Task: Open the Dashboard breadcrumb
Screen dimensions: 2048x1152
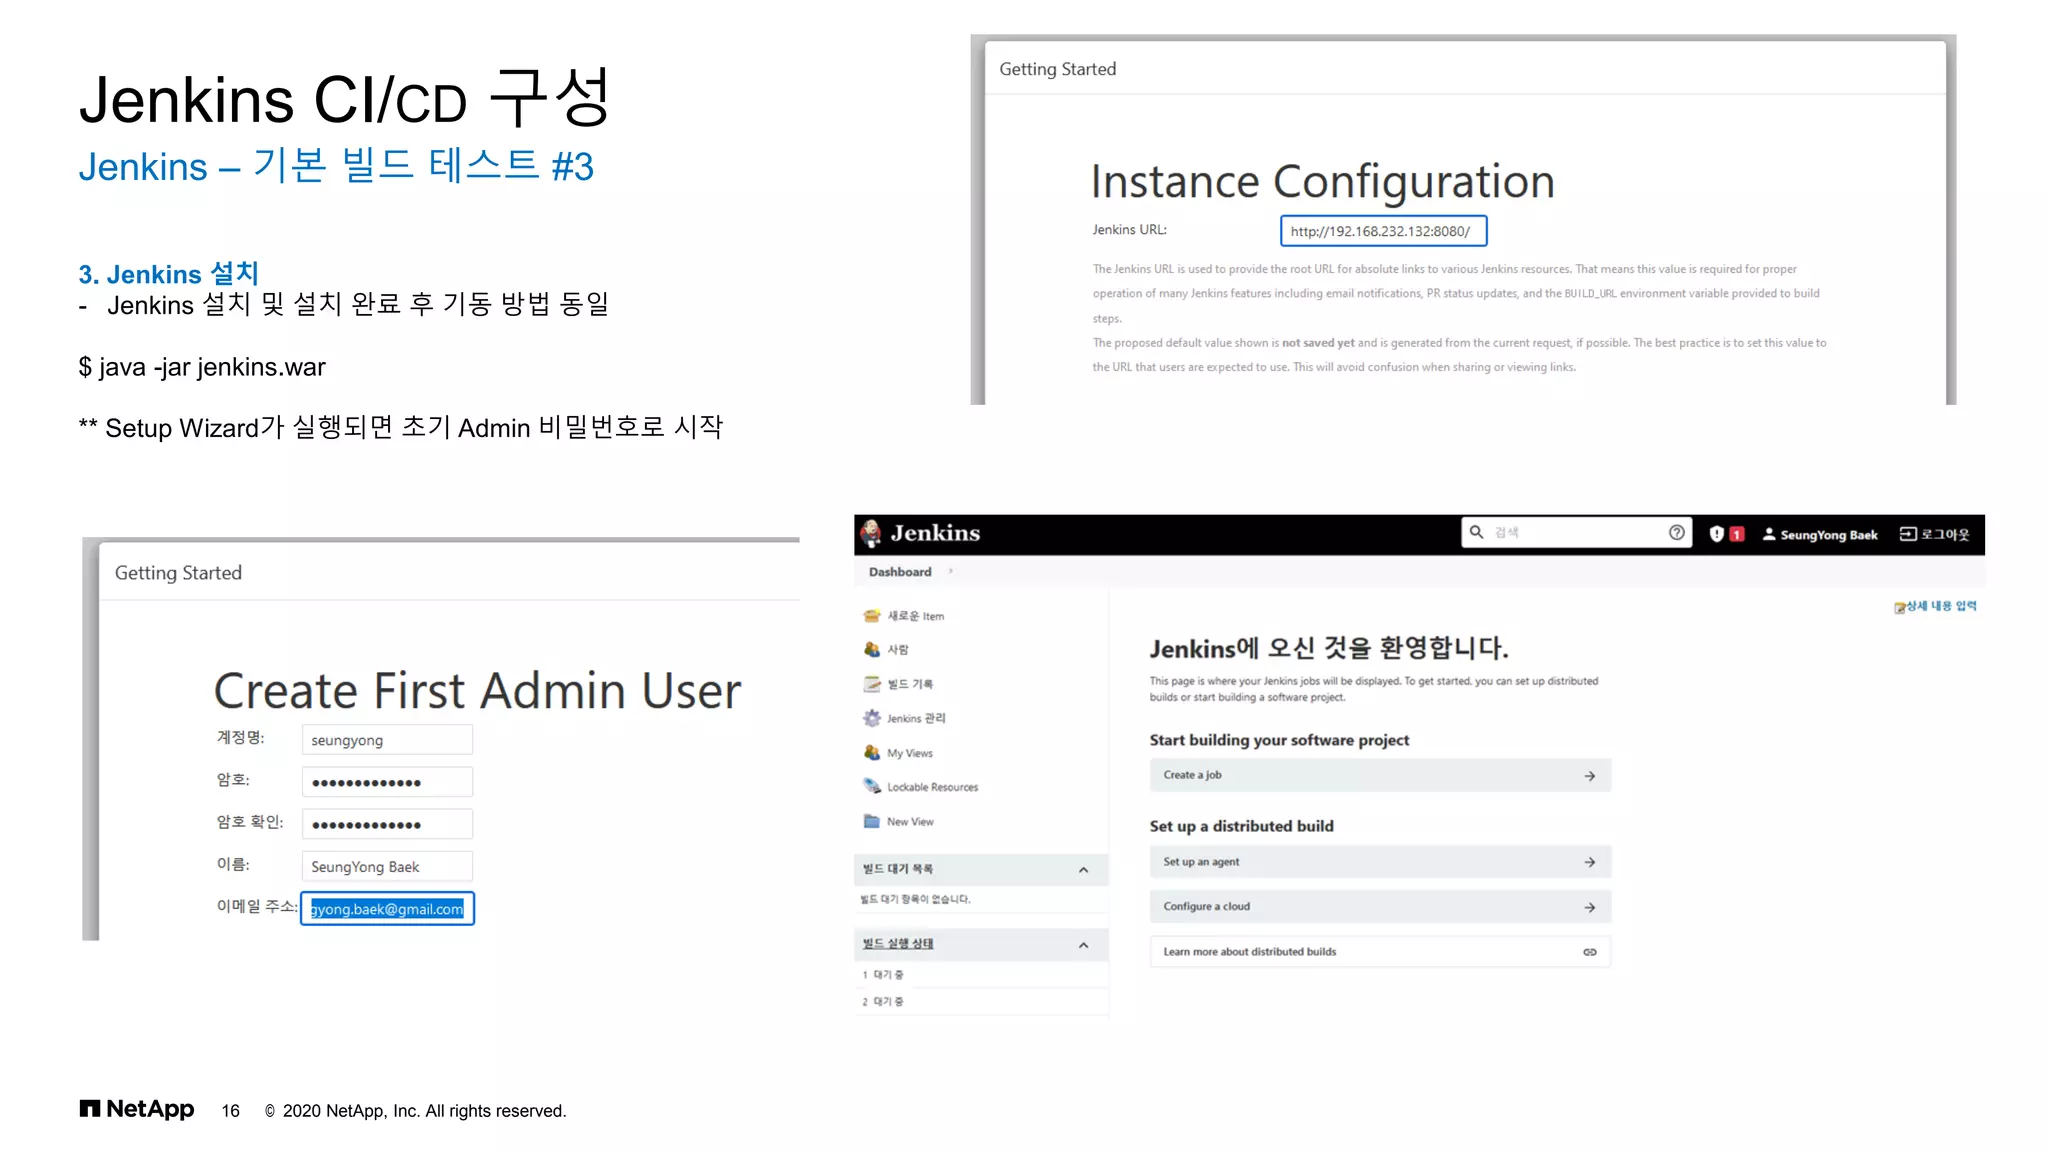Action: click(900, 572)
